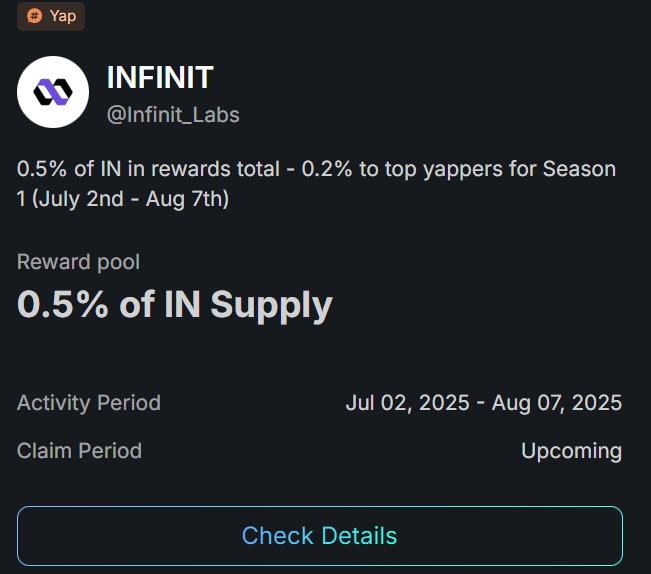Viewport: 651px width, 574px height.
Task: Select the 'Jul 02, 2025' start date
Action: 408,403
